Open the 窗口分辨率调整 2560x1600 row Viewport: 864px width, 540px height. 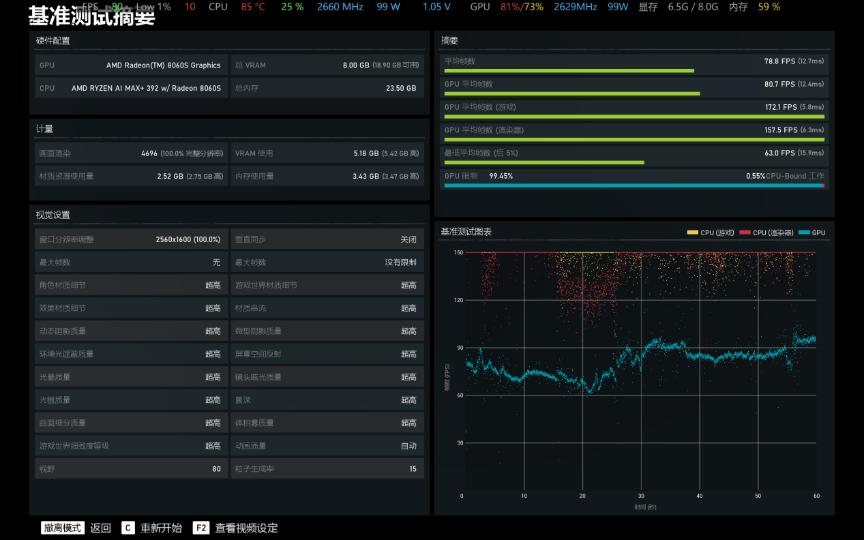pos(130,240)
